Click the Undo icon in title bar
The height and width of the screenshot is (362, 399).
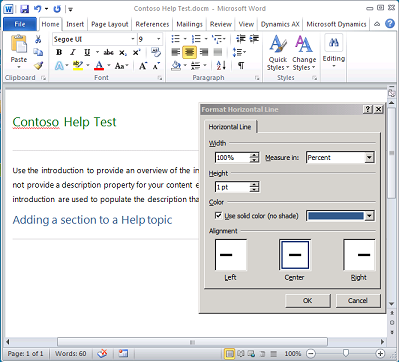(x=38, y=9)
